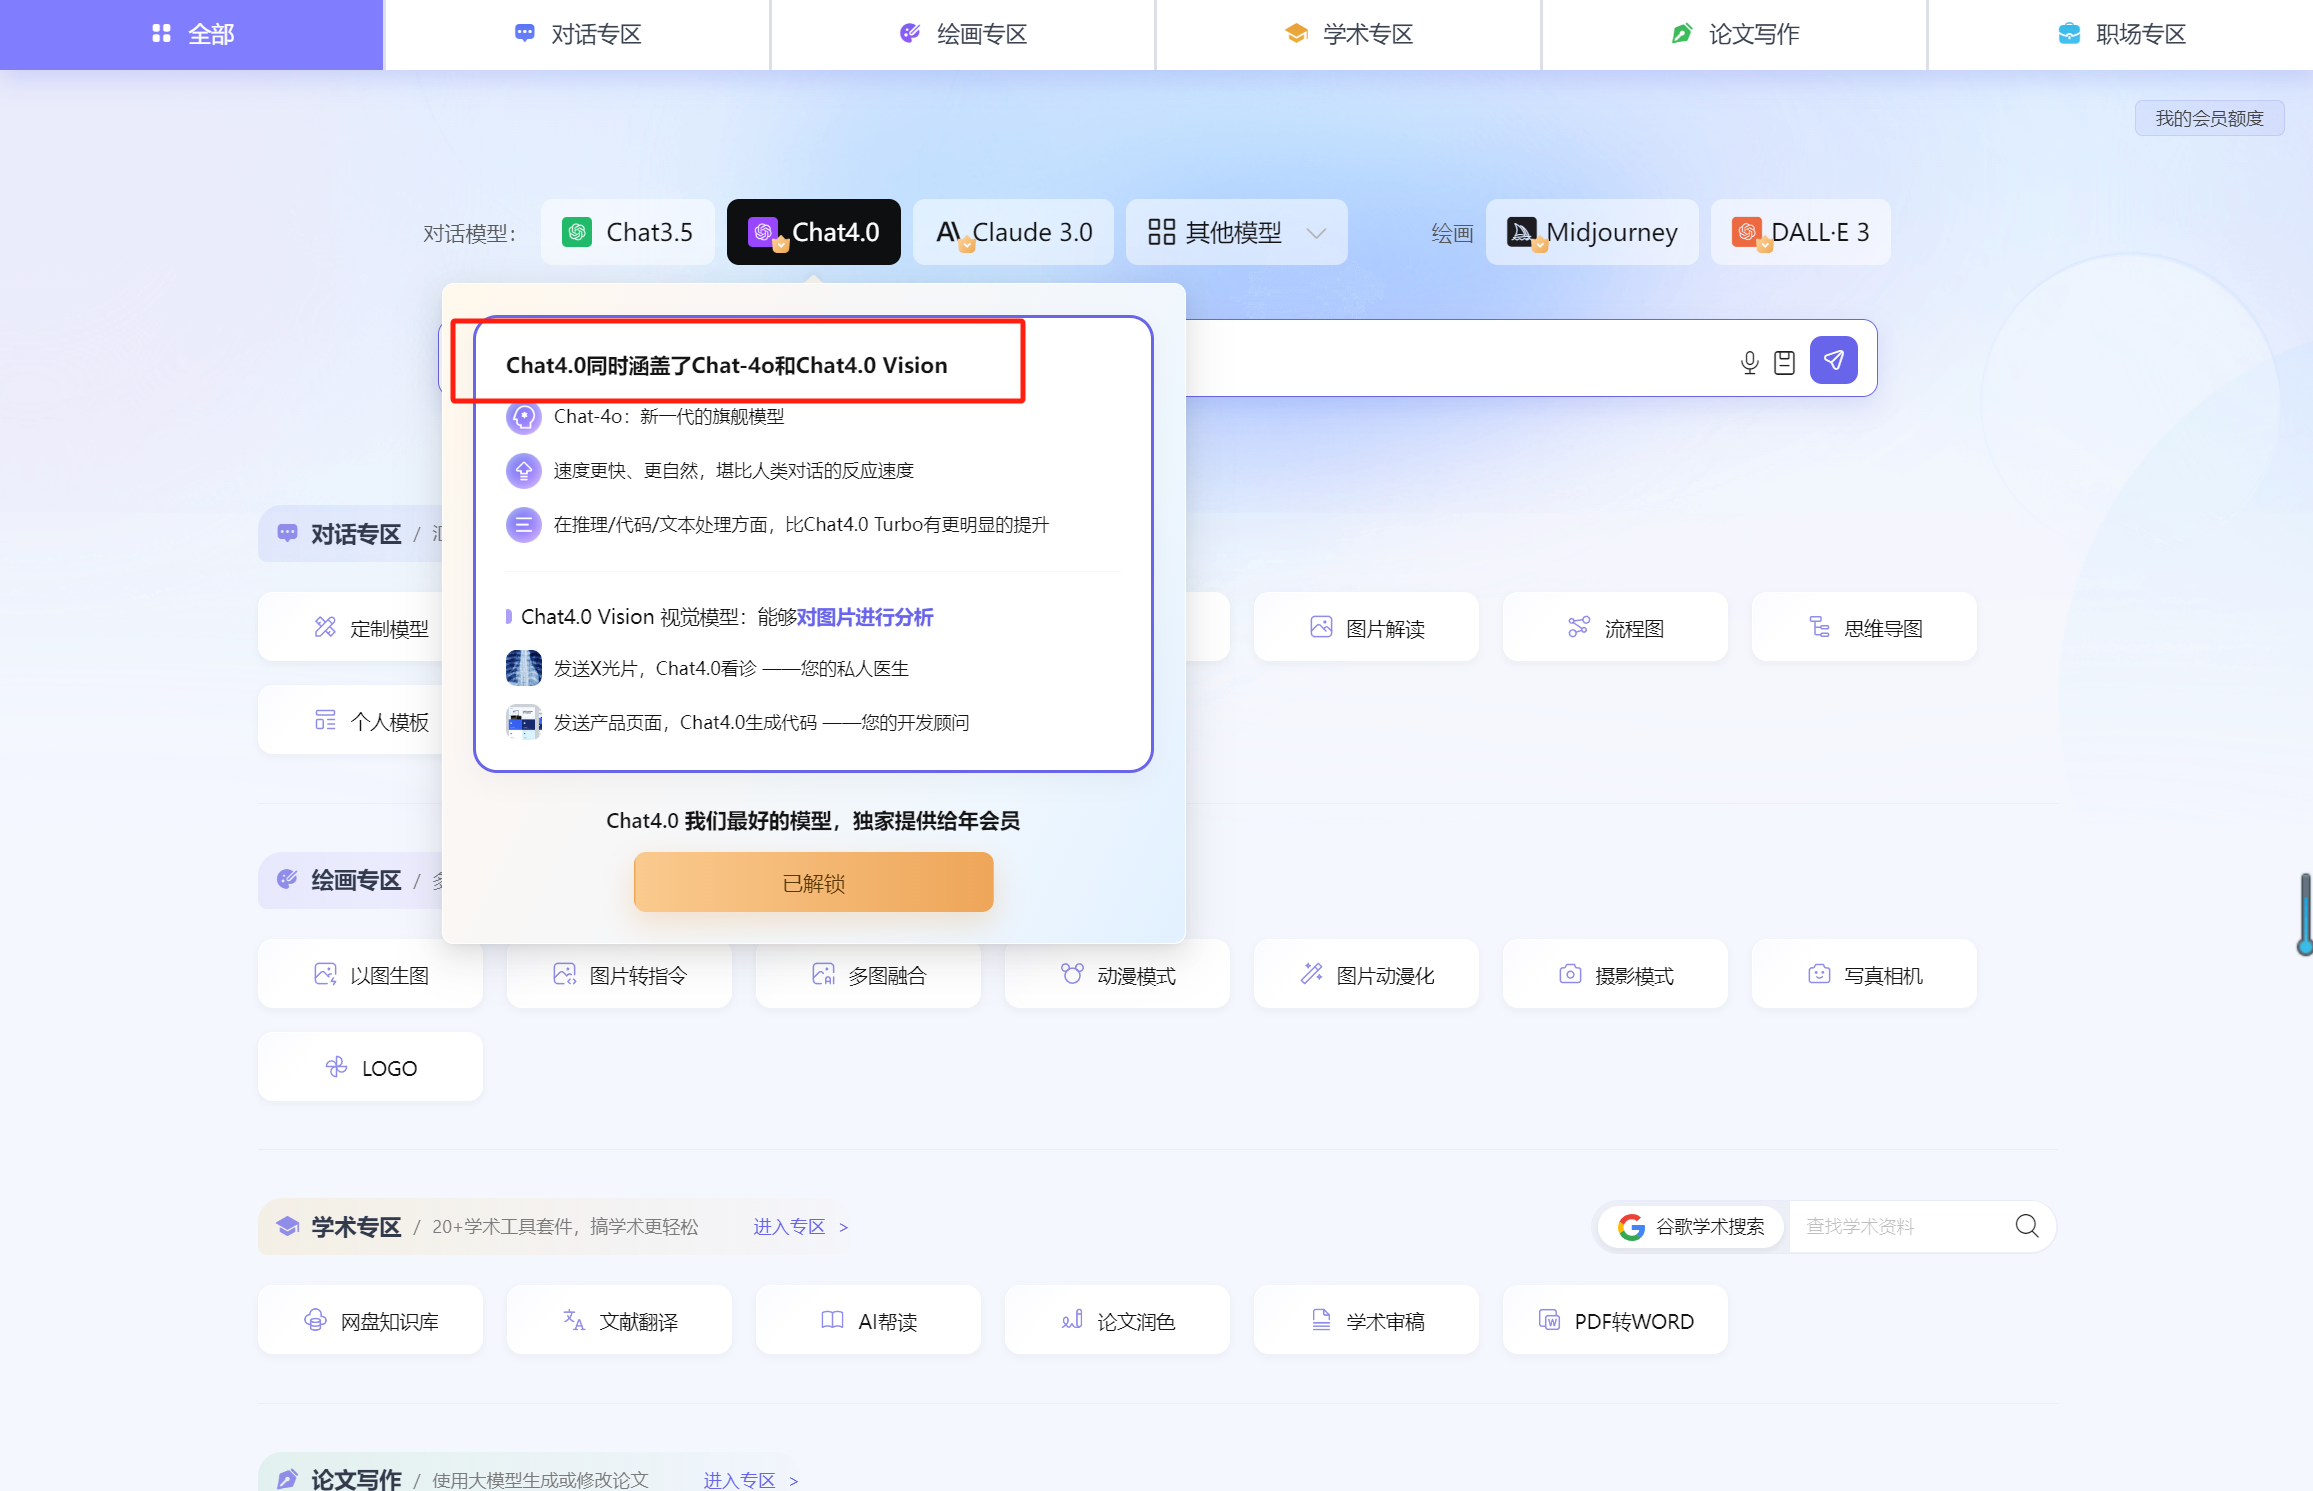Click the 已解锁 unlock button
The height and width of the screenshot is (1491, 2313).
point(813,882)
